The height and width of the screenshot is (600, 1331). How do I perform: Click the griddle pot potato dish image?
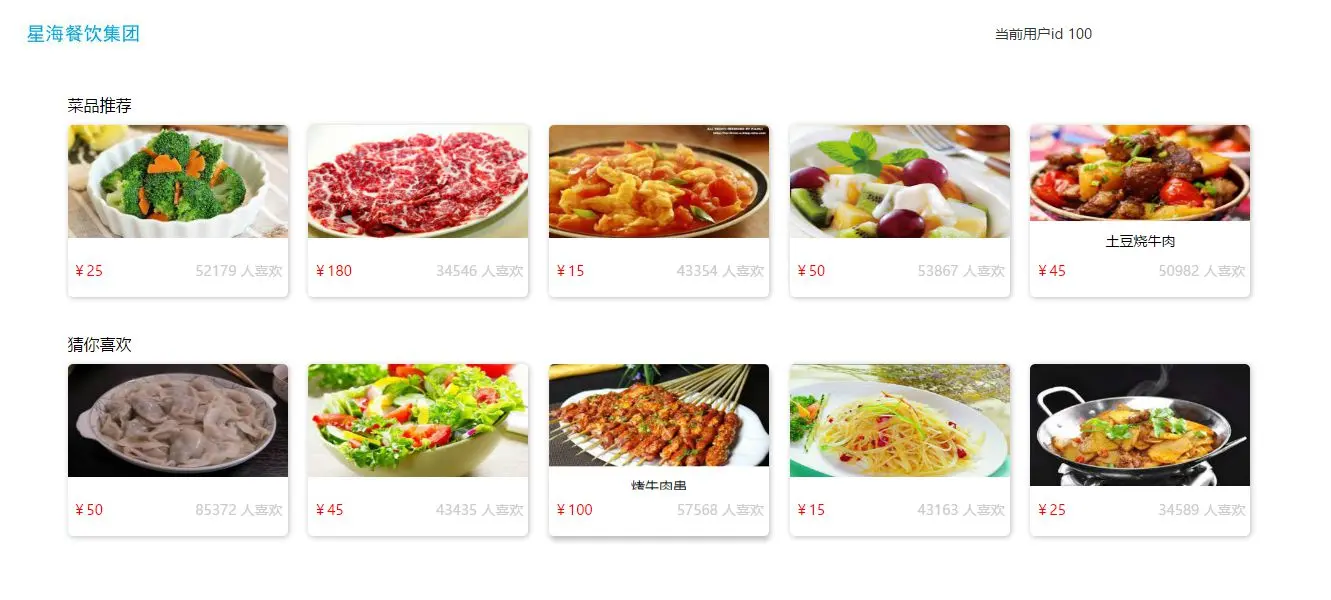[1140, 425]
